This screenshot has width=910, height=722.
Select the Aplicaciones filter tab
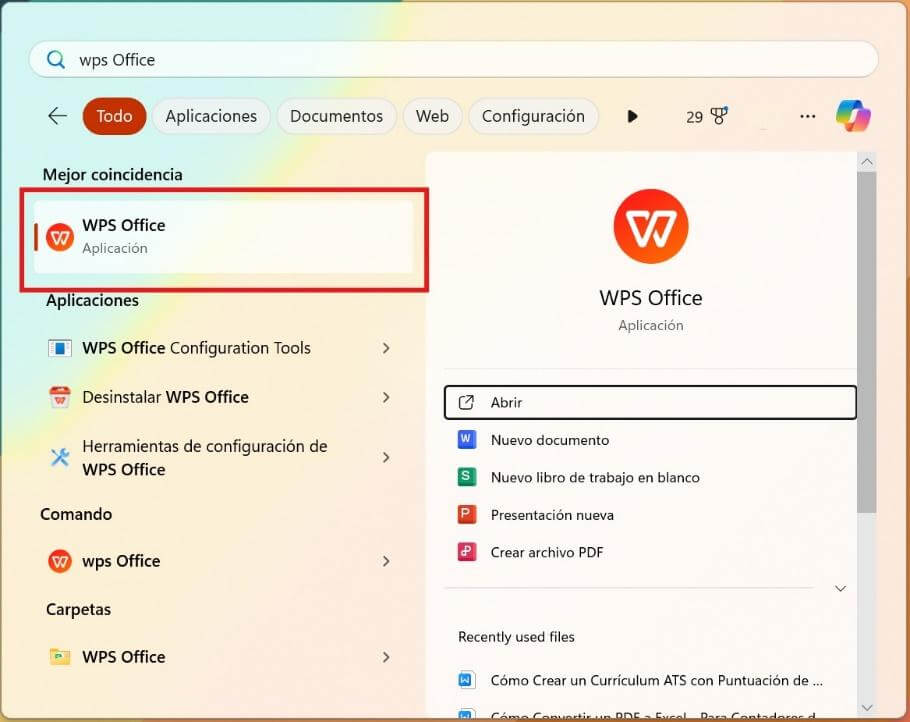(x=211, y=116)
